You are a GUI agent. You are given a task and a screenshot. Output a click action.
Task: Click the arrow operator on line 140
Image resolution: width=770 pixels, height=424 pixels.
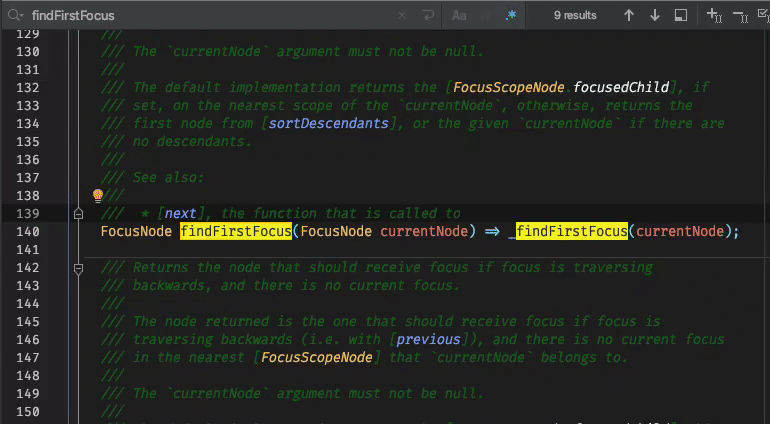click(x=492, y=231)
